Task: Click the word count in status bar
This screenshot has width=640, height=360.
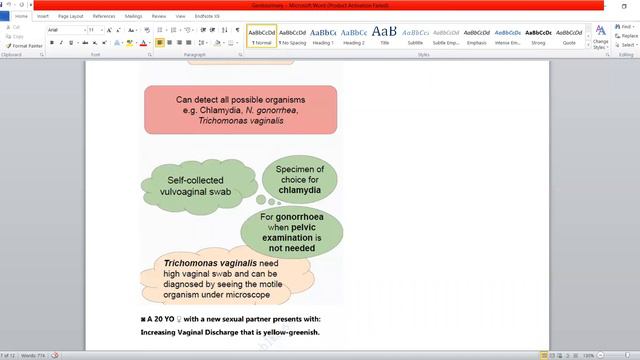Action: 33,356
